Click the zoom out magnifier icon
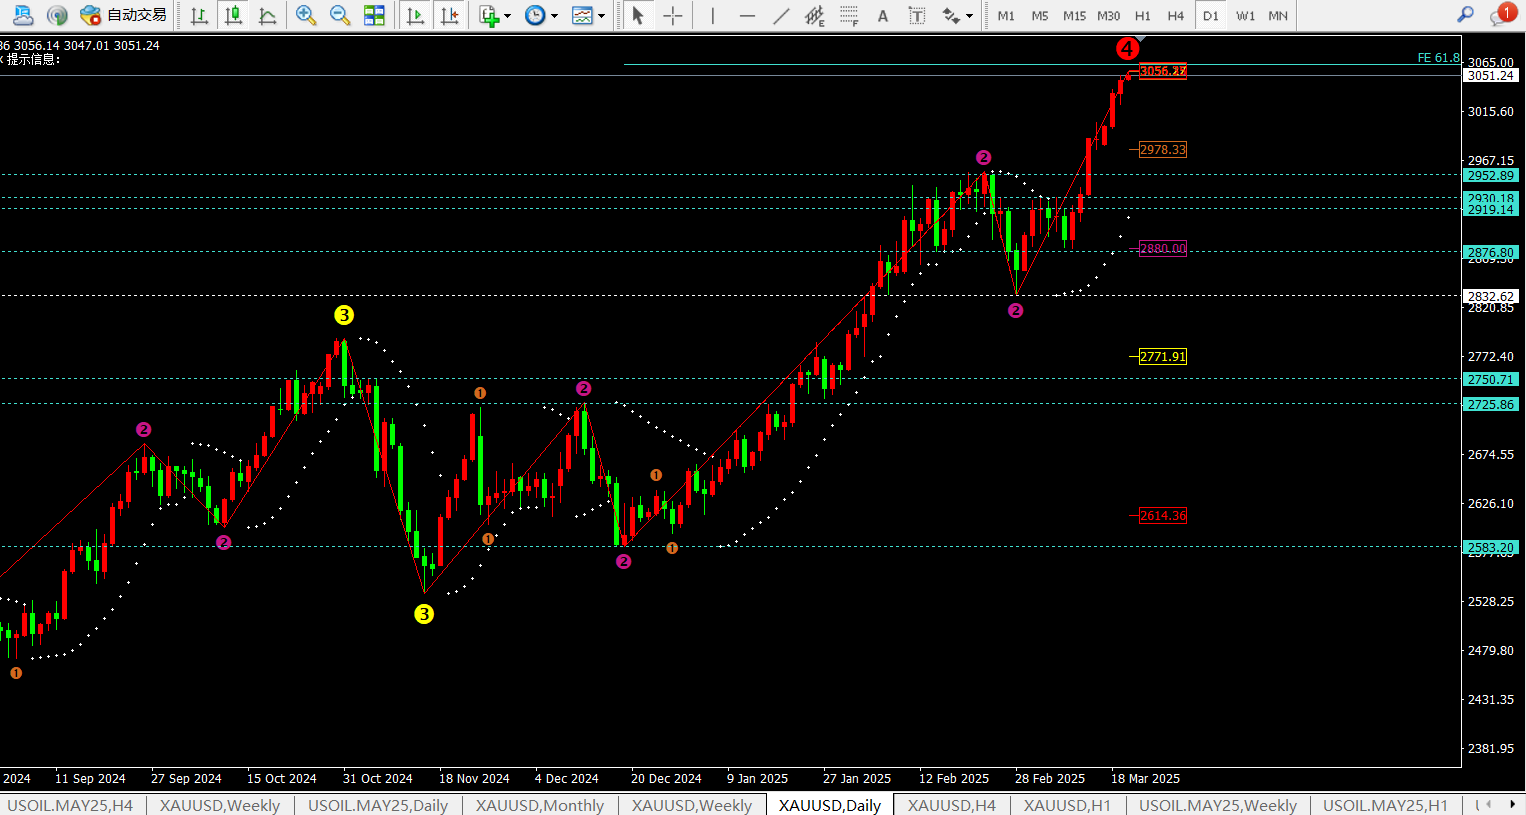This screenshot has height=815, width=1526. [340, 15]
